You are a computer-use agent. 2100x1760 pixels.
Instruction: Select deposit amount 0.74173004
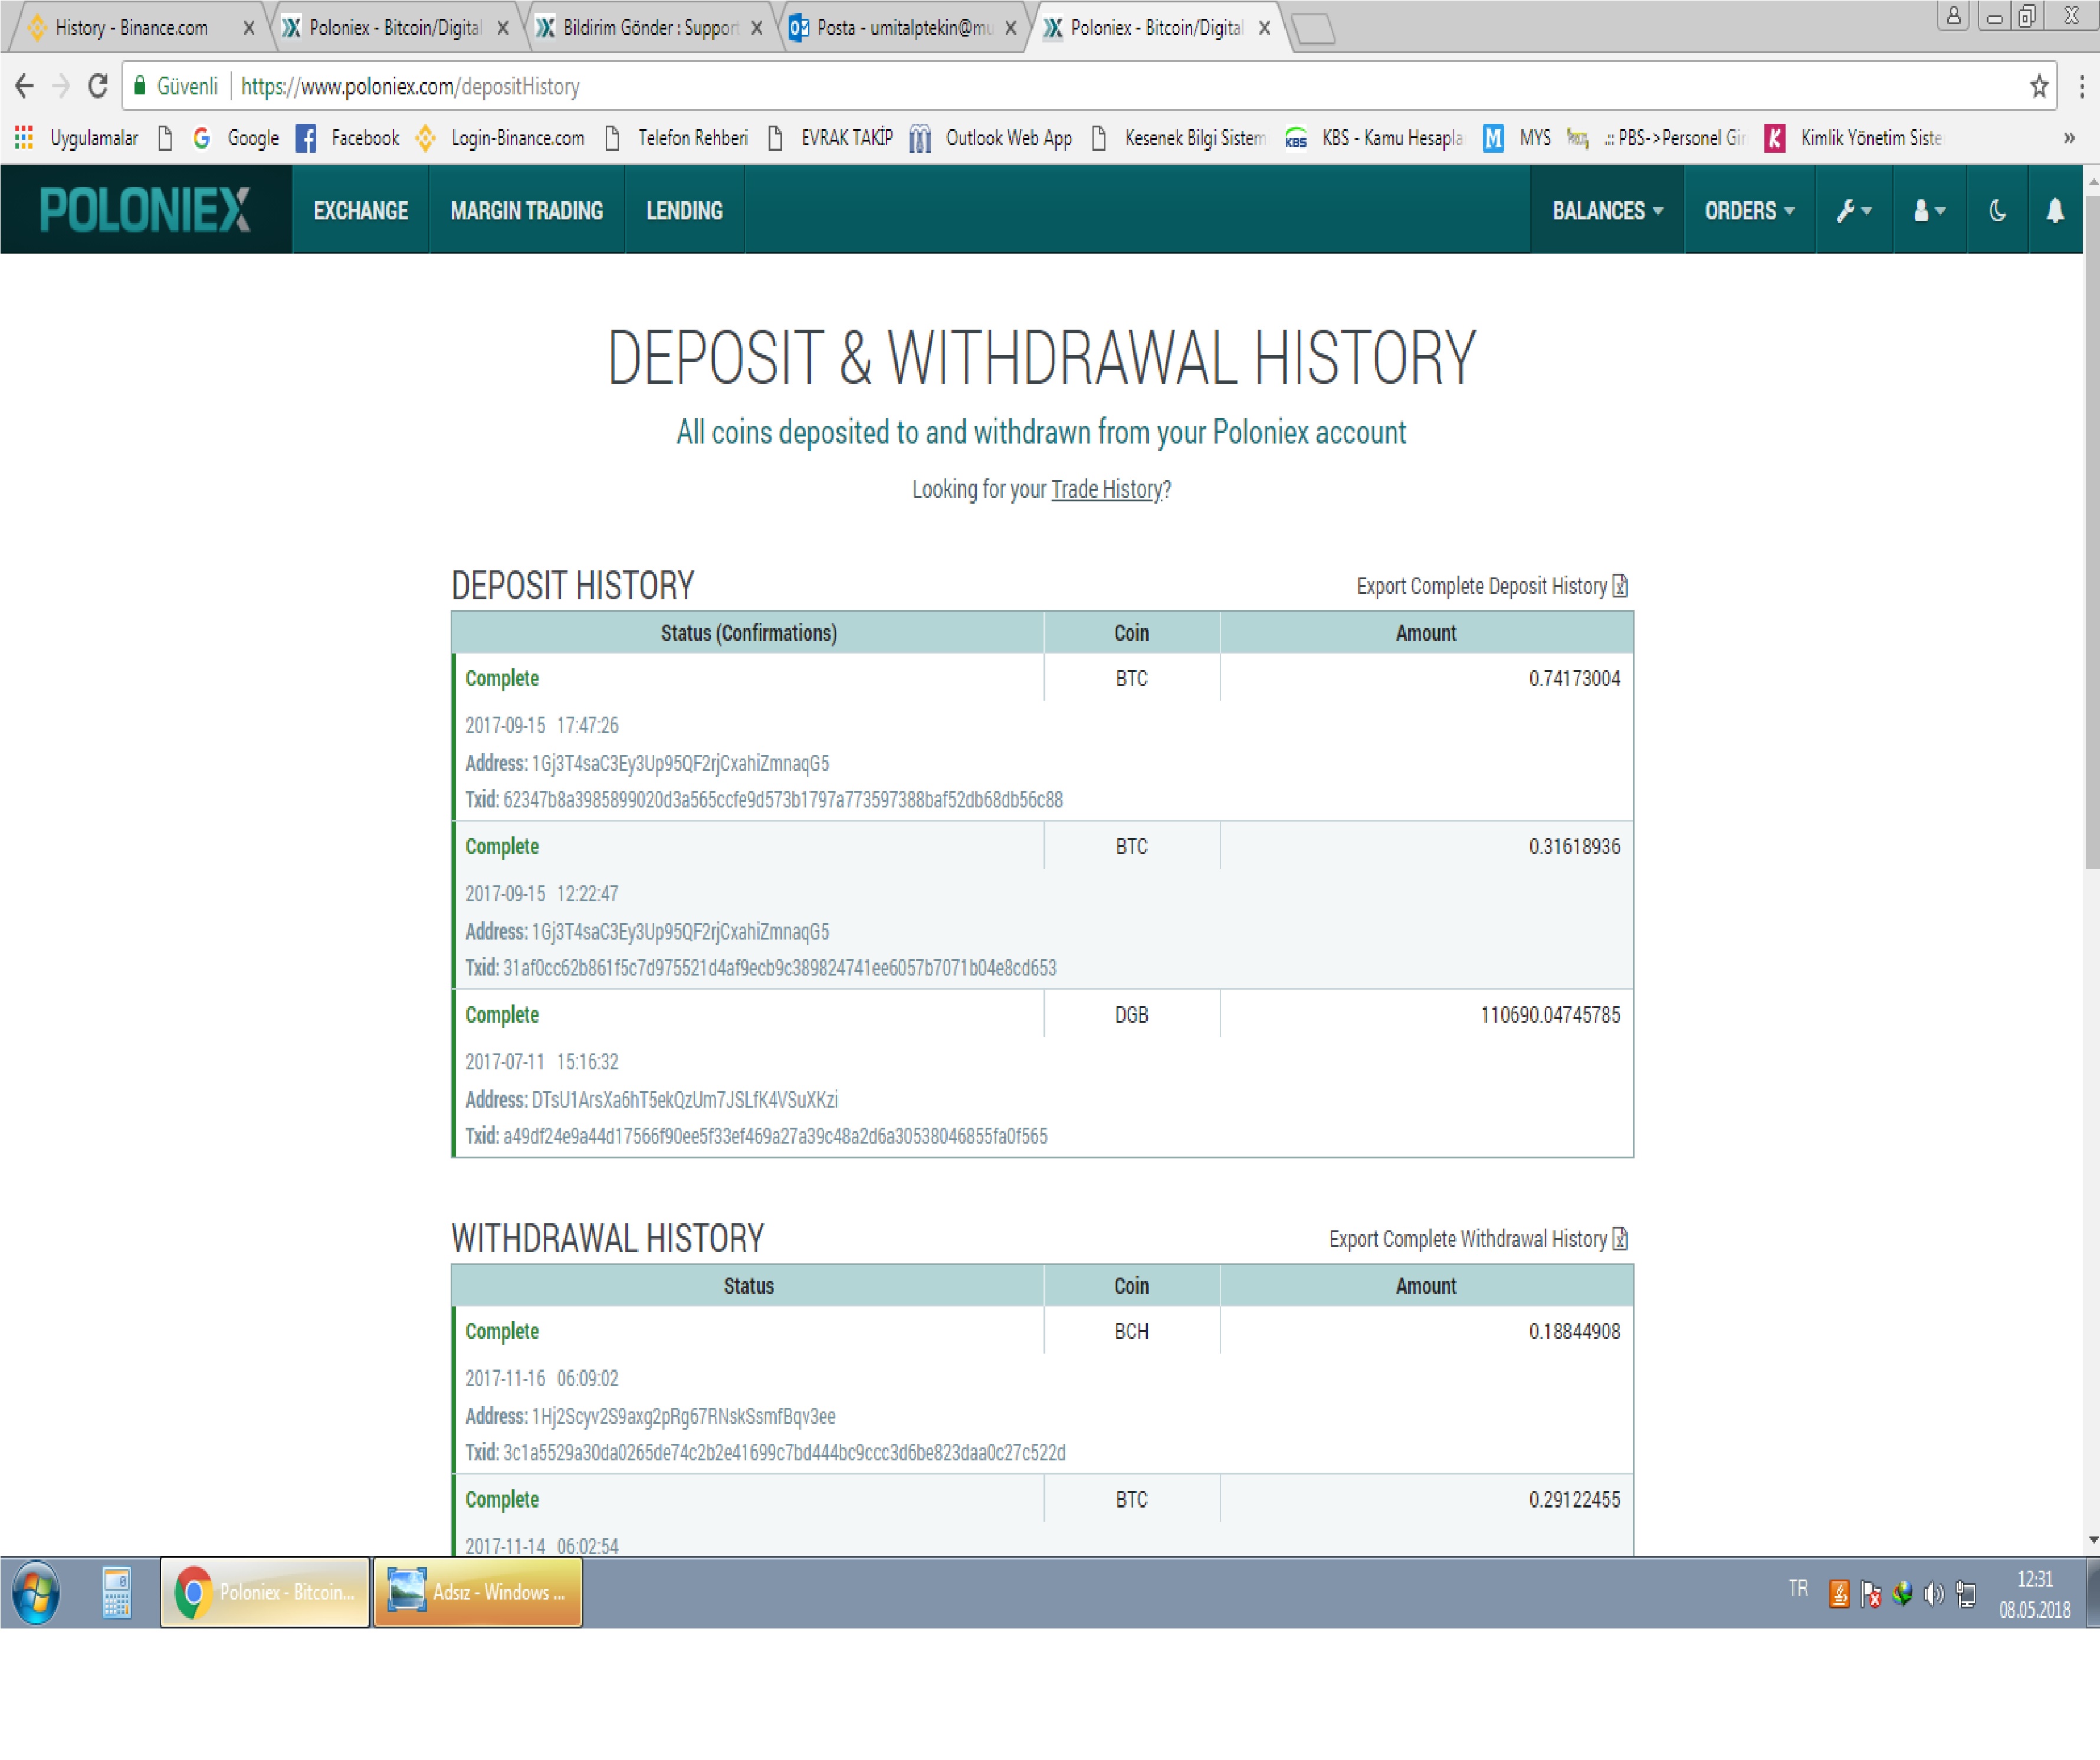[x=1574, y=679]
